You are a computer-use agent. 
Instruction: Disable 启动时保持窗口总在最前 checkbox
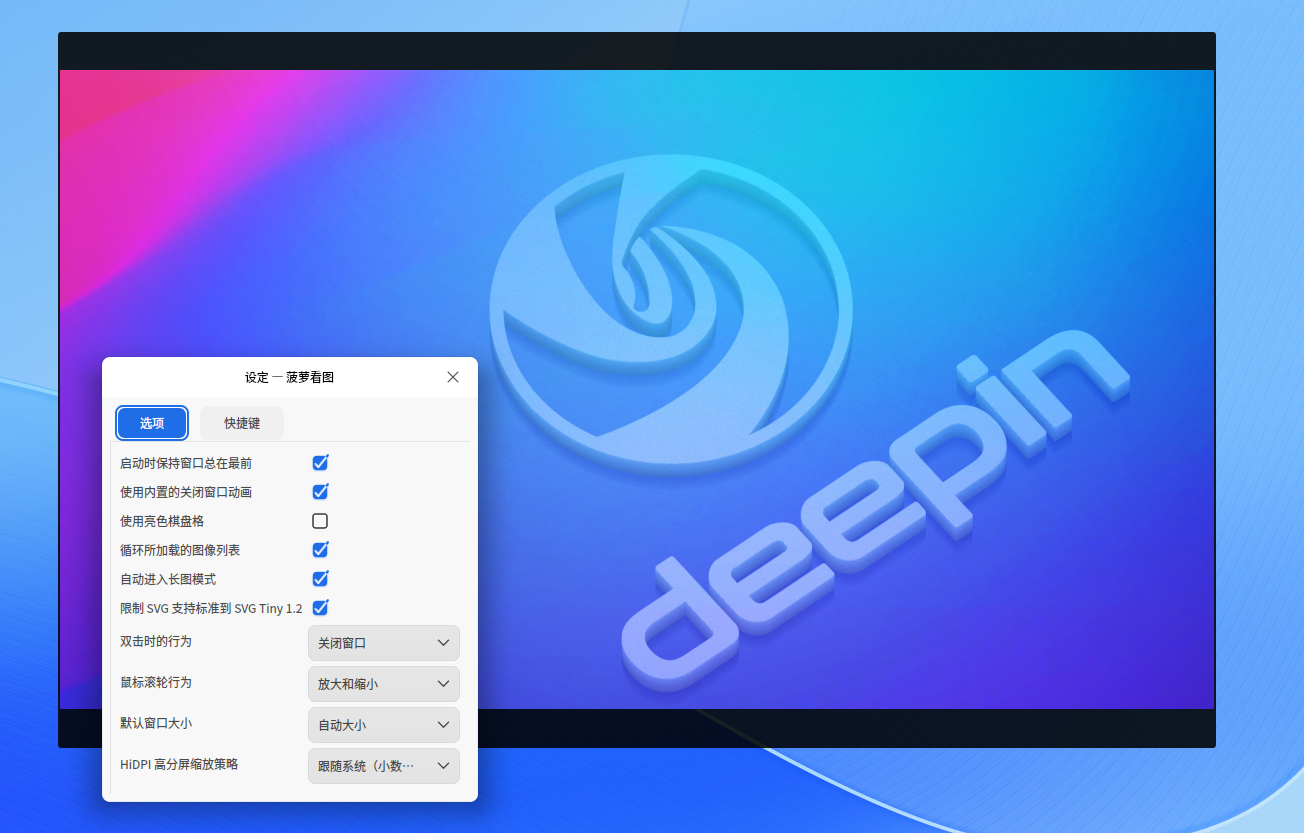click(x=320, y=463)
